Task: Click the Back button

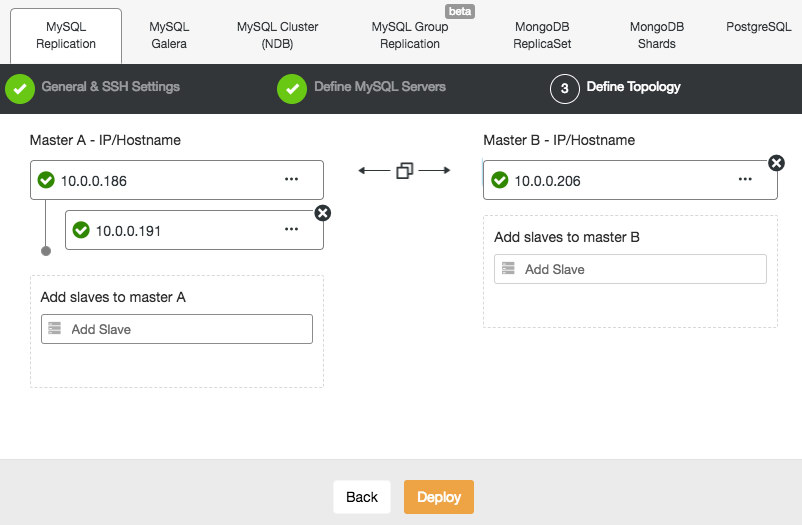Action: (362, 497)
